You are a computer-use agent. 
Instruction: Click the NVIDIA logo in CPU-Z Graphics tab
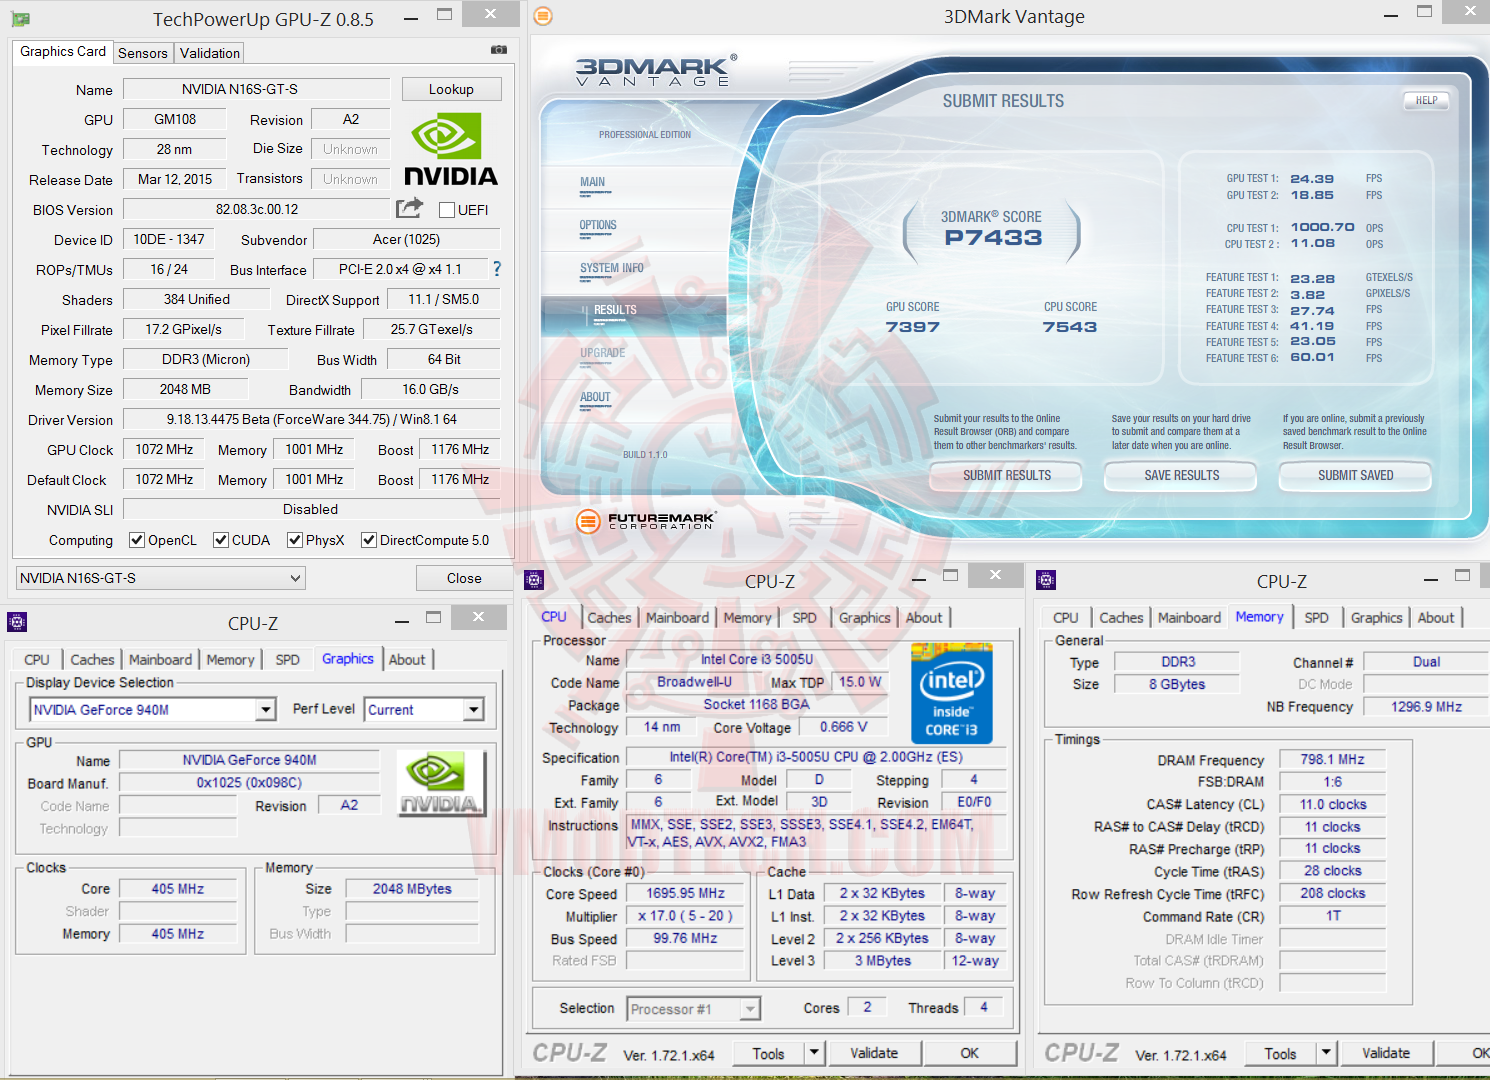[440, 783]
